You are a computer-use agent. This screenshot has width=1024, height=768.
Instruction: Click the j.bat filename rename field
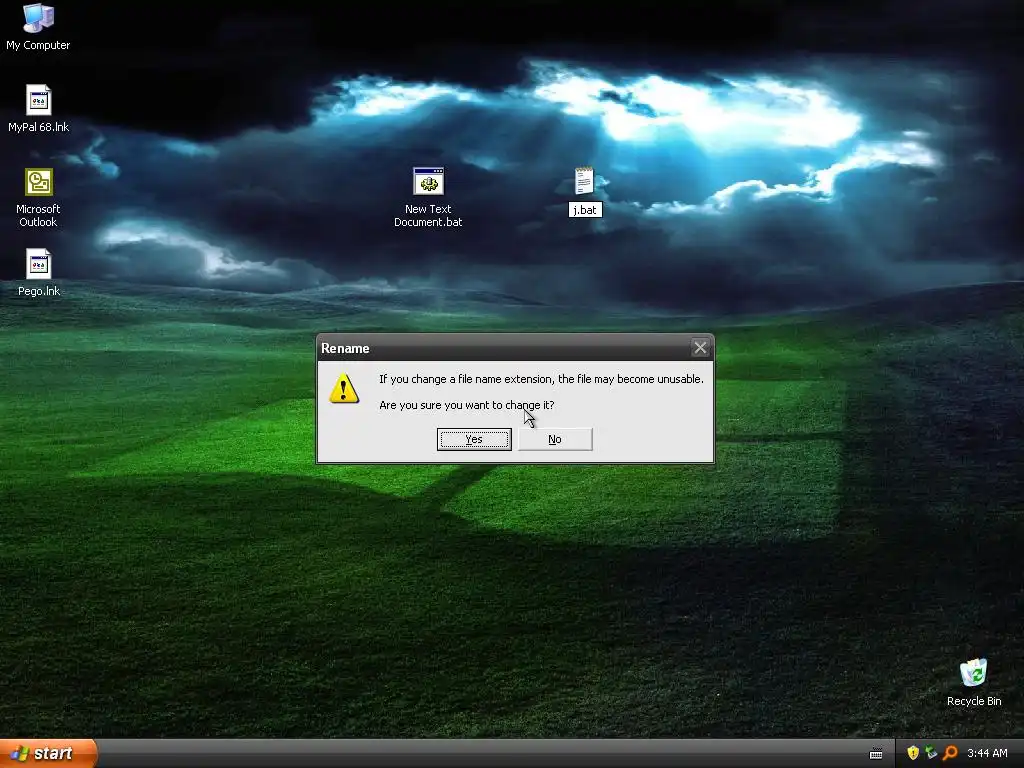(x=584, y=210)
